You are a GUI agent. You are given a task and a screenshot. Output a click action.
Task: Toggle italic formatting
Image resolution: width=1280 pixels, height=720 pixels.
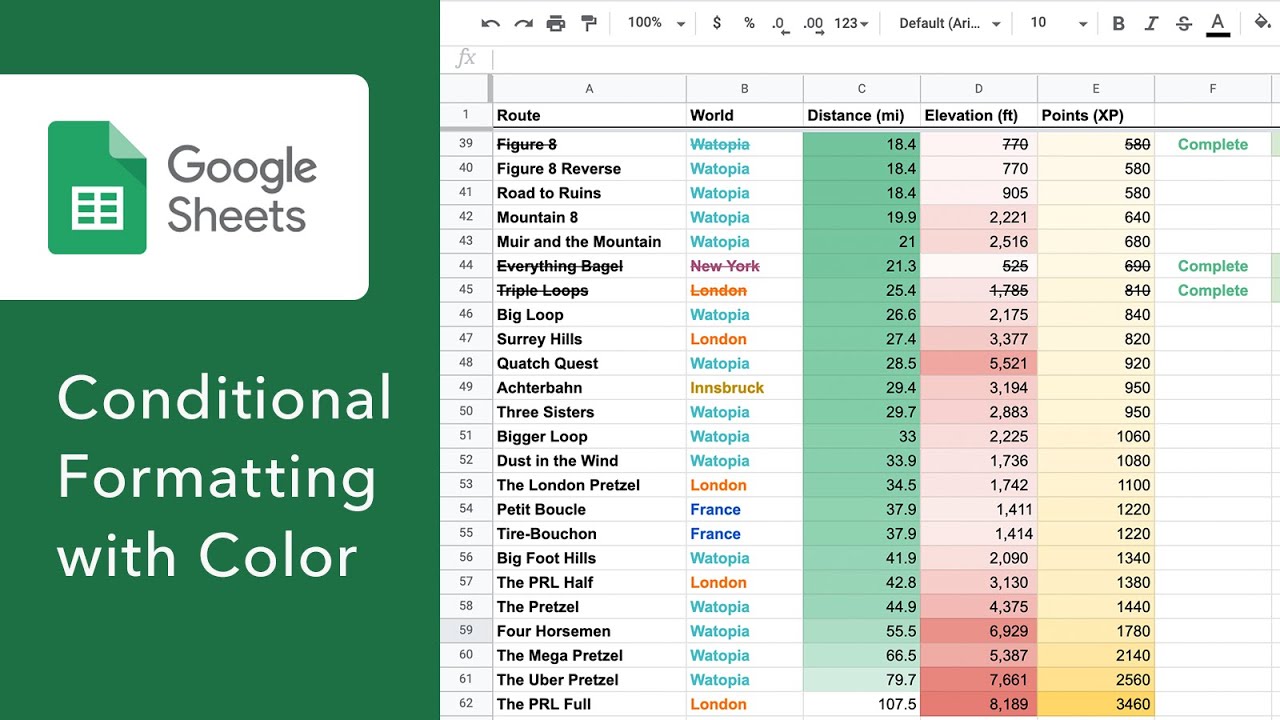1151,23
